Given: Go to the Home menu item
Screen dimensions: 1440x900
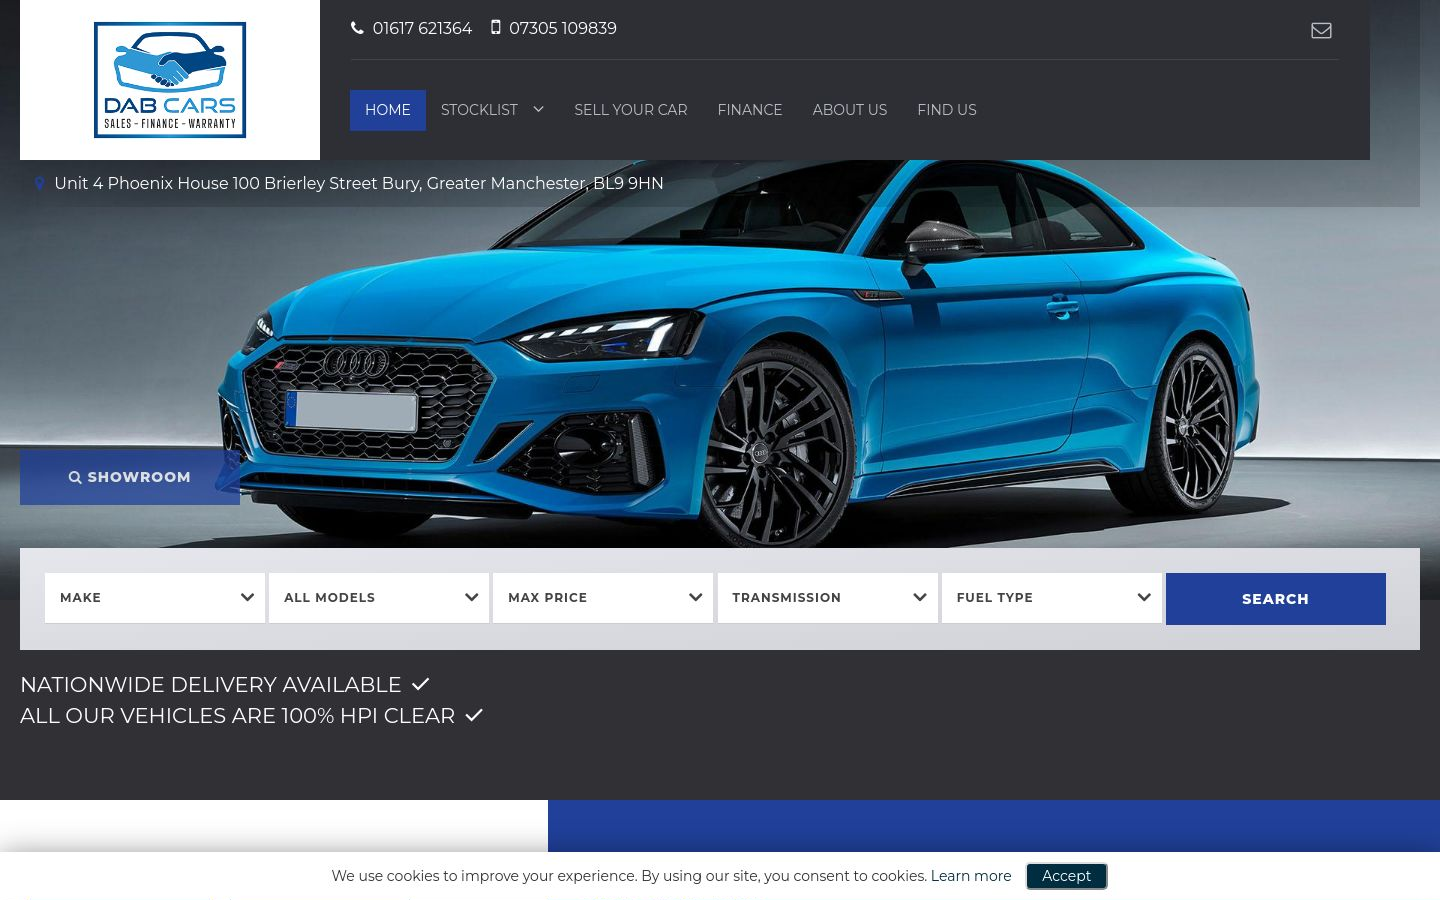Looking at the screenshot, I should 388,110.
